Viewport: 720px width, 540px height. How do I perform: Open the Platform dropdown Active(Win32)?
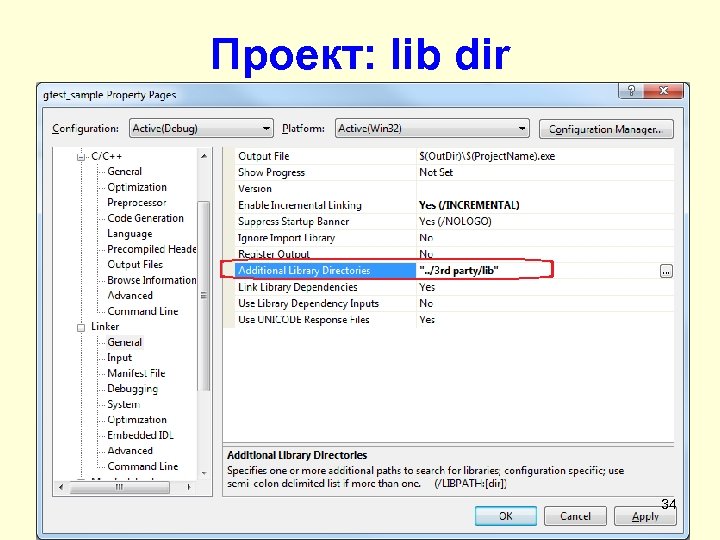(x=432, y=129)
